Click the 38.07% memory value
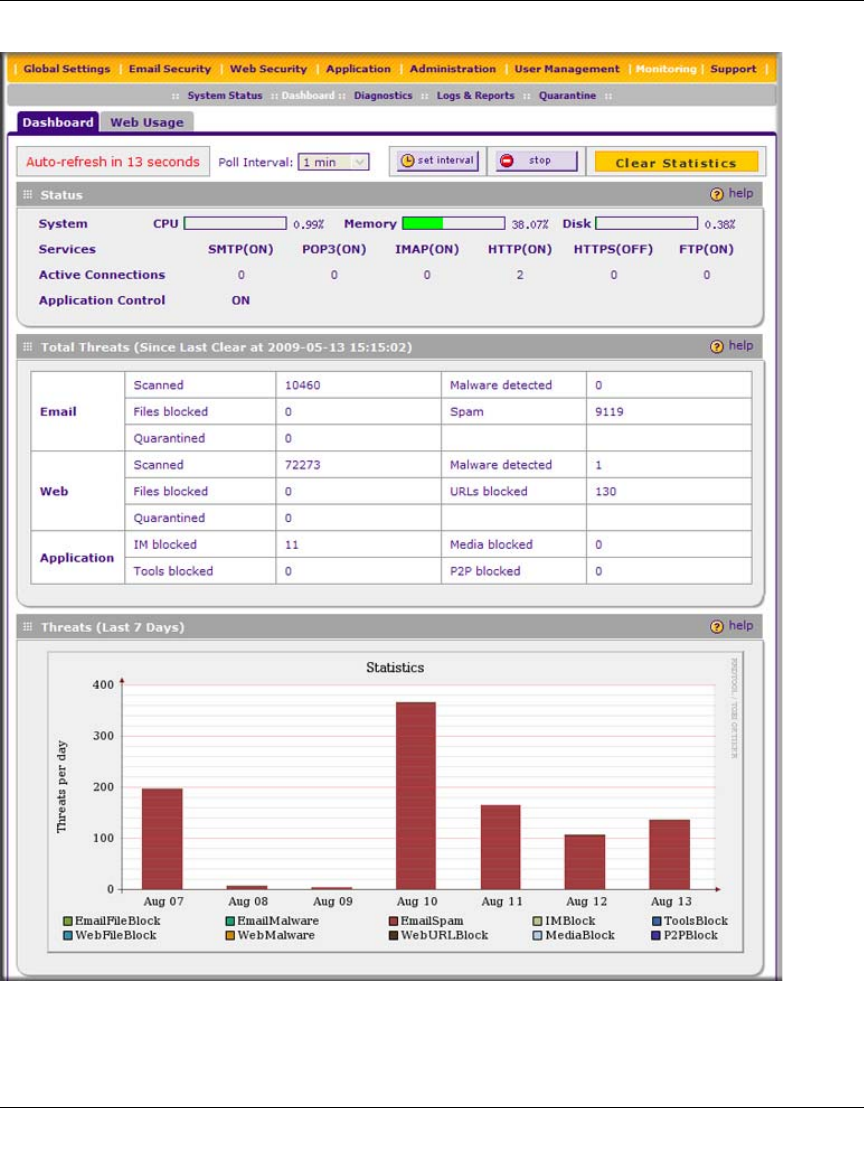The width and height of the screenshot is (864, 1170). coord(530,224)
